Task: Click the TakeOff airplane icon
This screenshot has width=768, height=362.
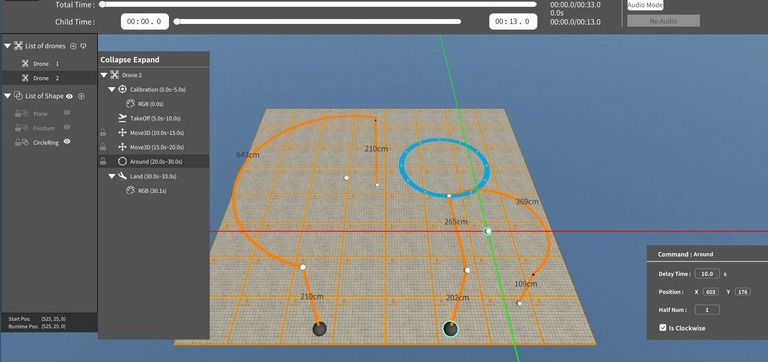Action: click(x=122, y=118)
